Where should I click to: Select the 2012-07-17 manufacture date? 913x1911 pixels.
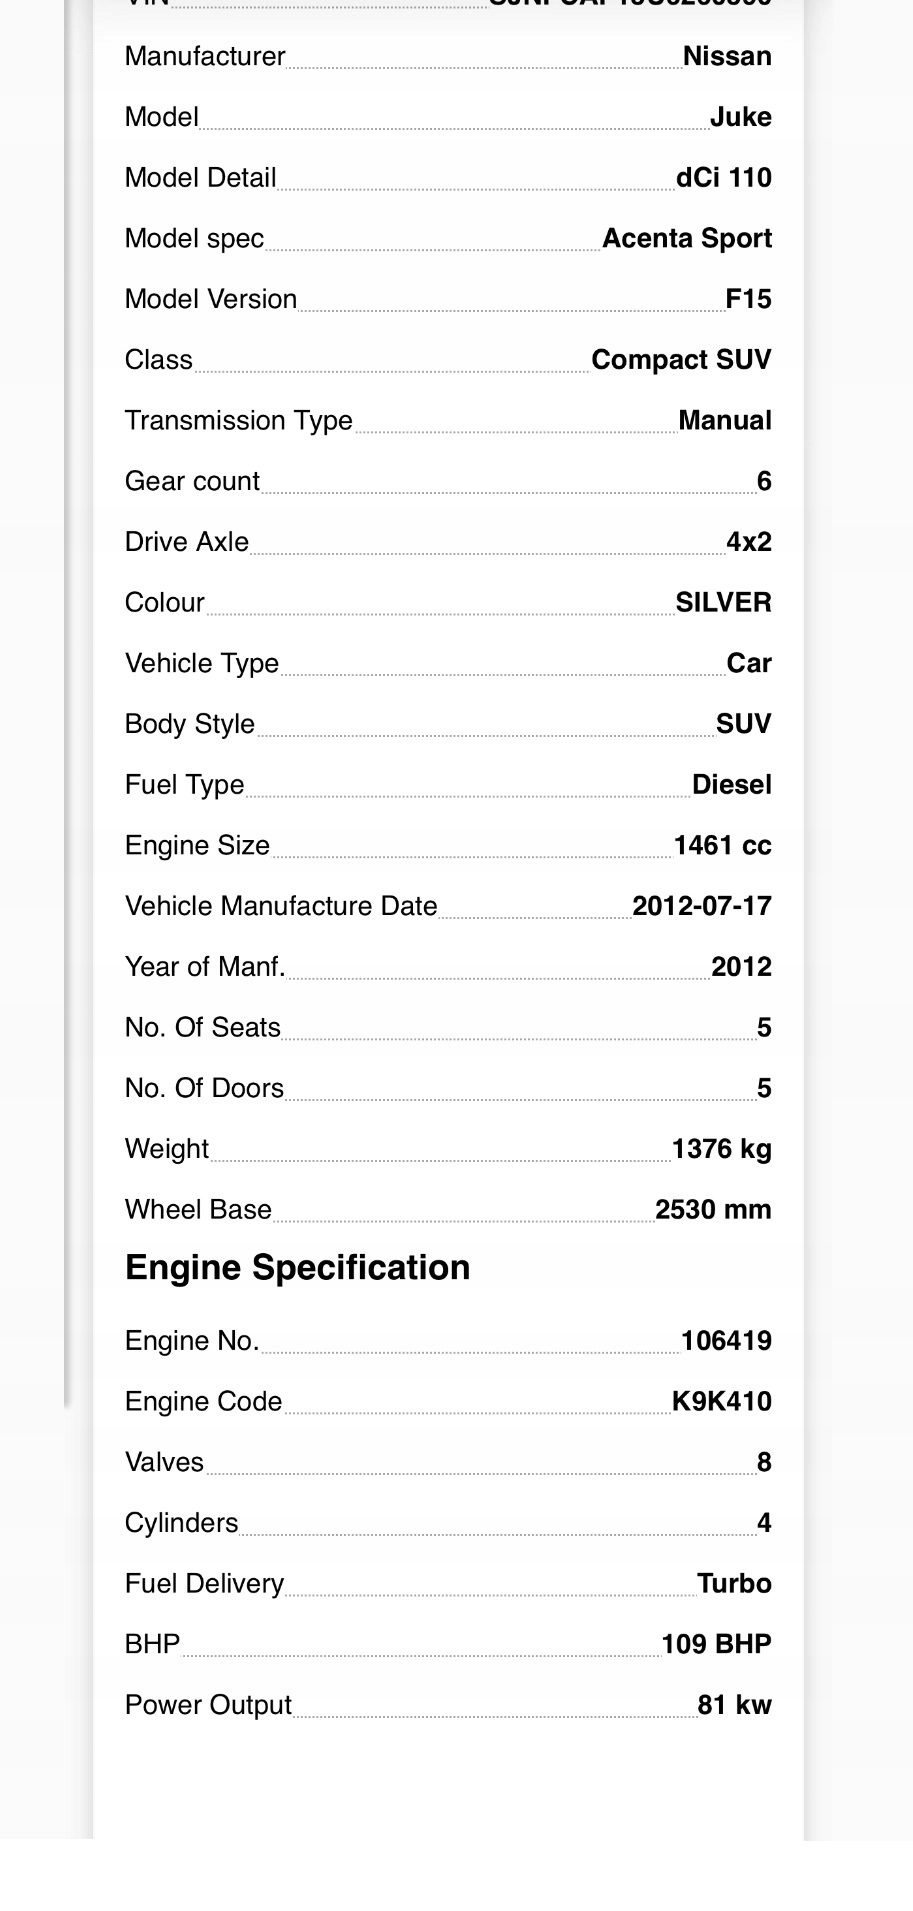click(x=702, y=906)
